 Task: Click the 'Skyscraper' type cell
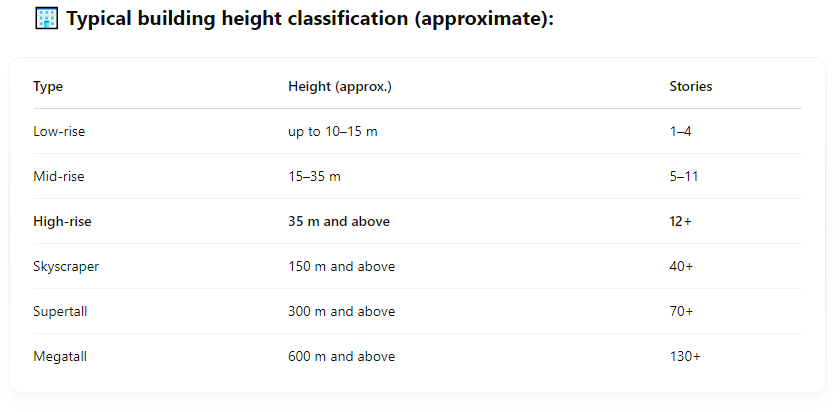pos(66,266)
